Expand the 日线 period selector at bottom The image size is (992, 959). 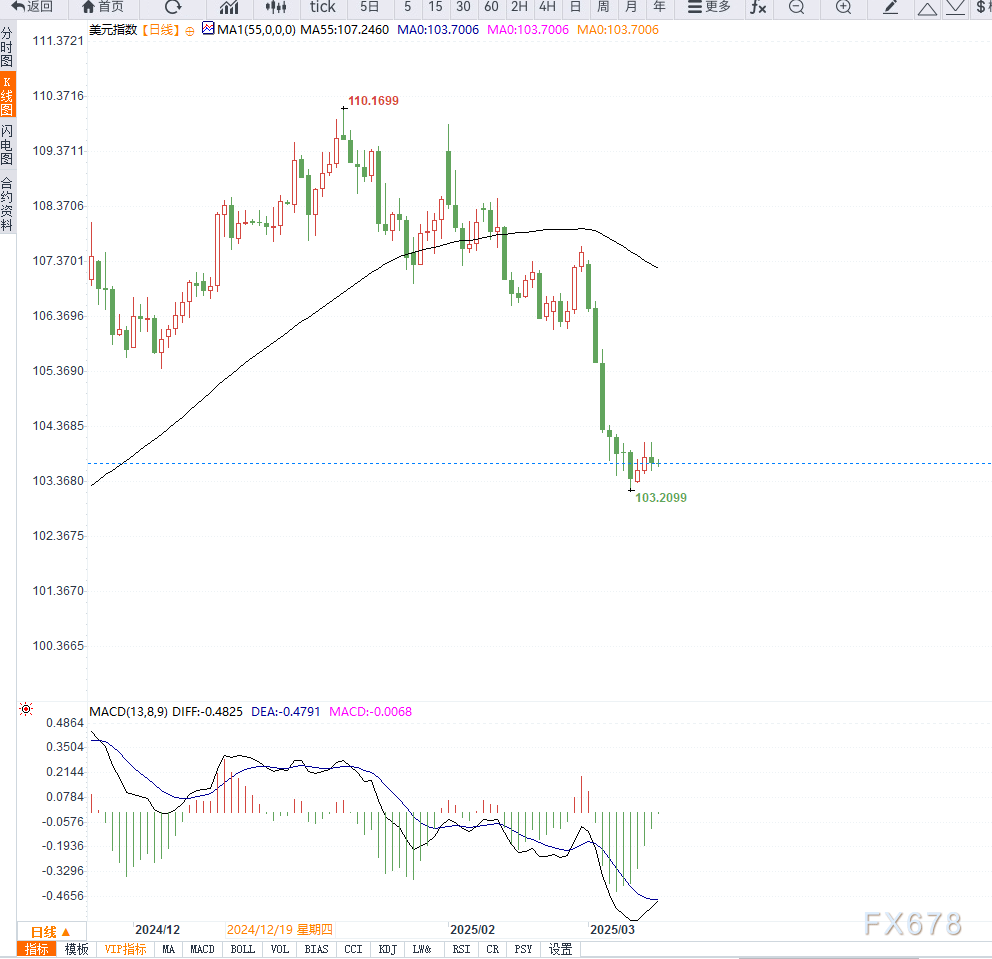51,932
